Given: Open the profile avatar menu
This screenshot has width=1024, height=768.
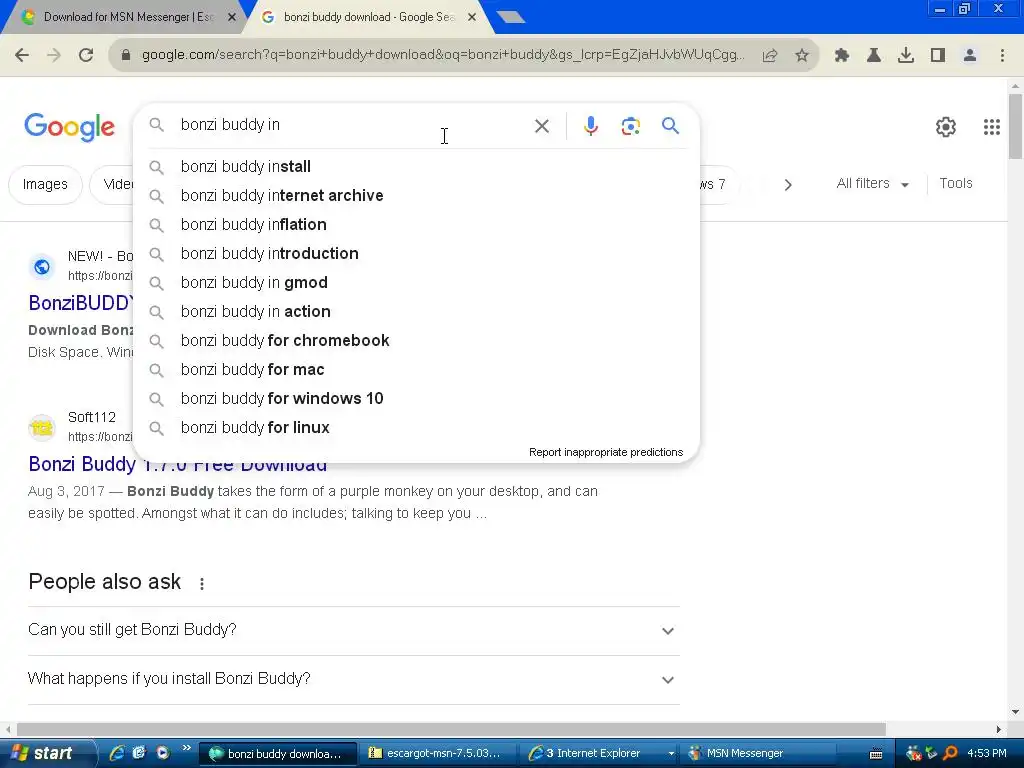Looking at the screenshot, I should (970, 56).
